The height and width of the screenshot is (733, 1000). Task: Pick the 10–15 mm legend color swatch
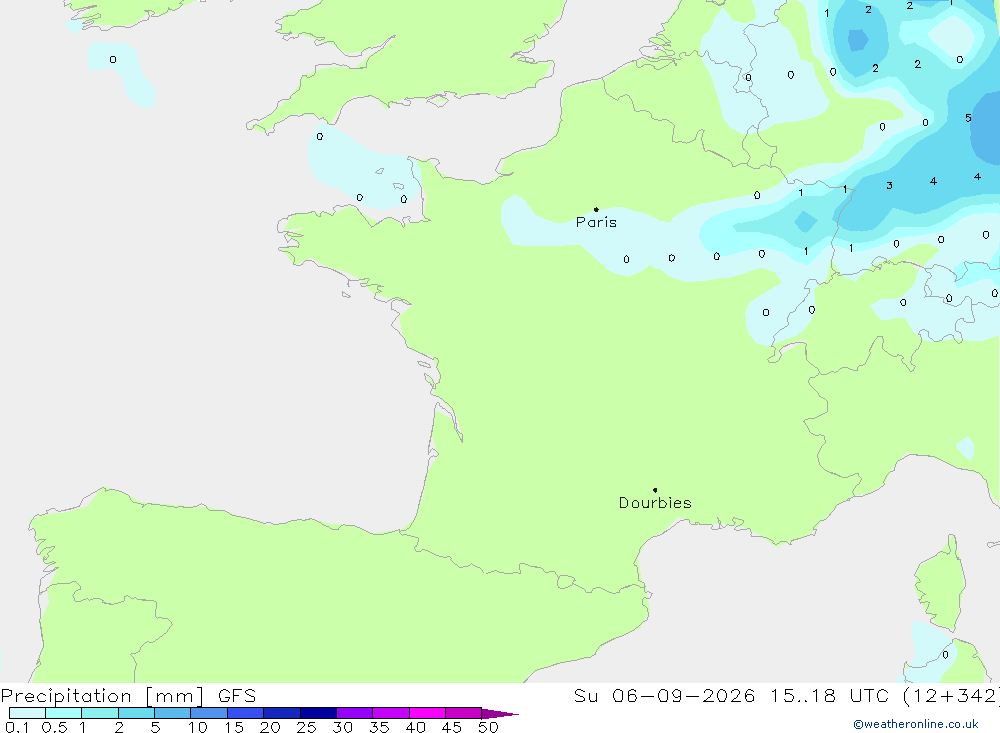click(x=209, y=713)
